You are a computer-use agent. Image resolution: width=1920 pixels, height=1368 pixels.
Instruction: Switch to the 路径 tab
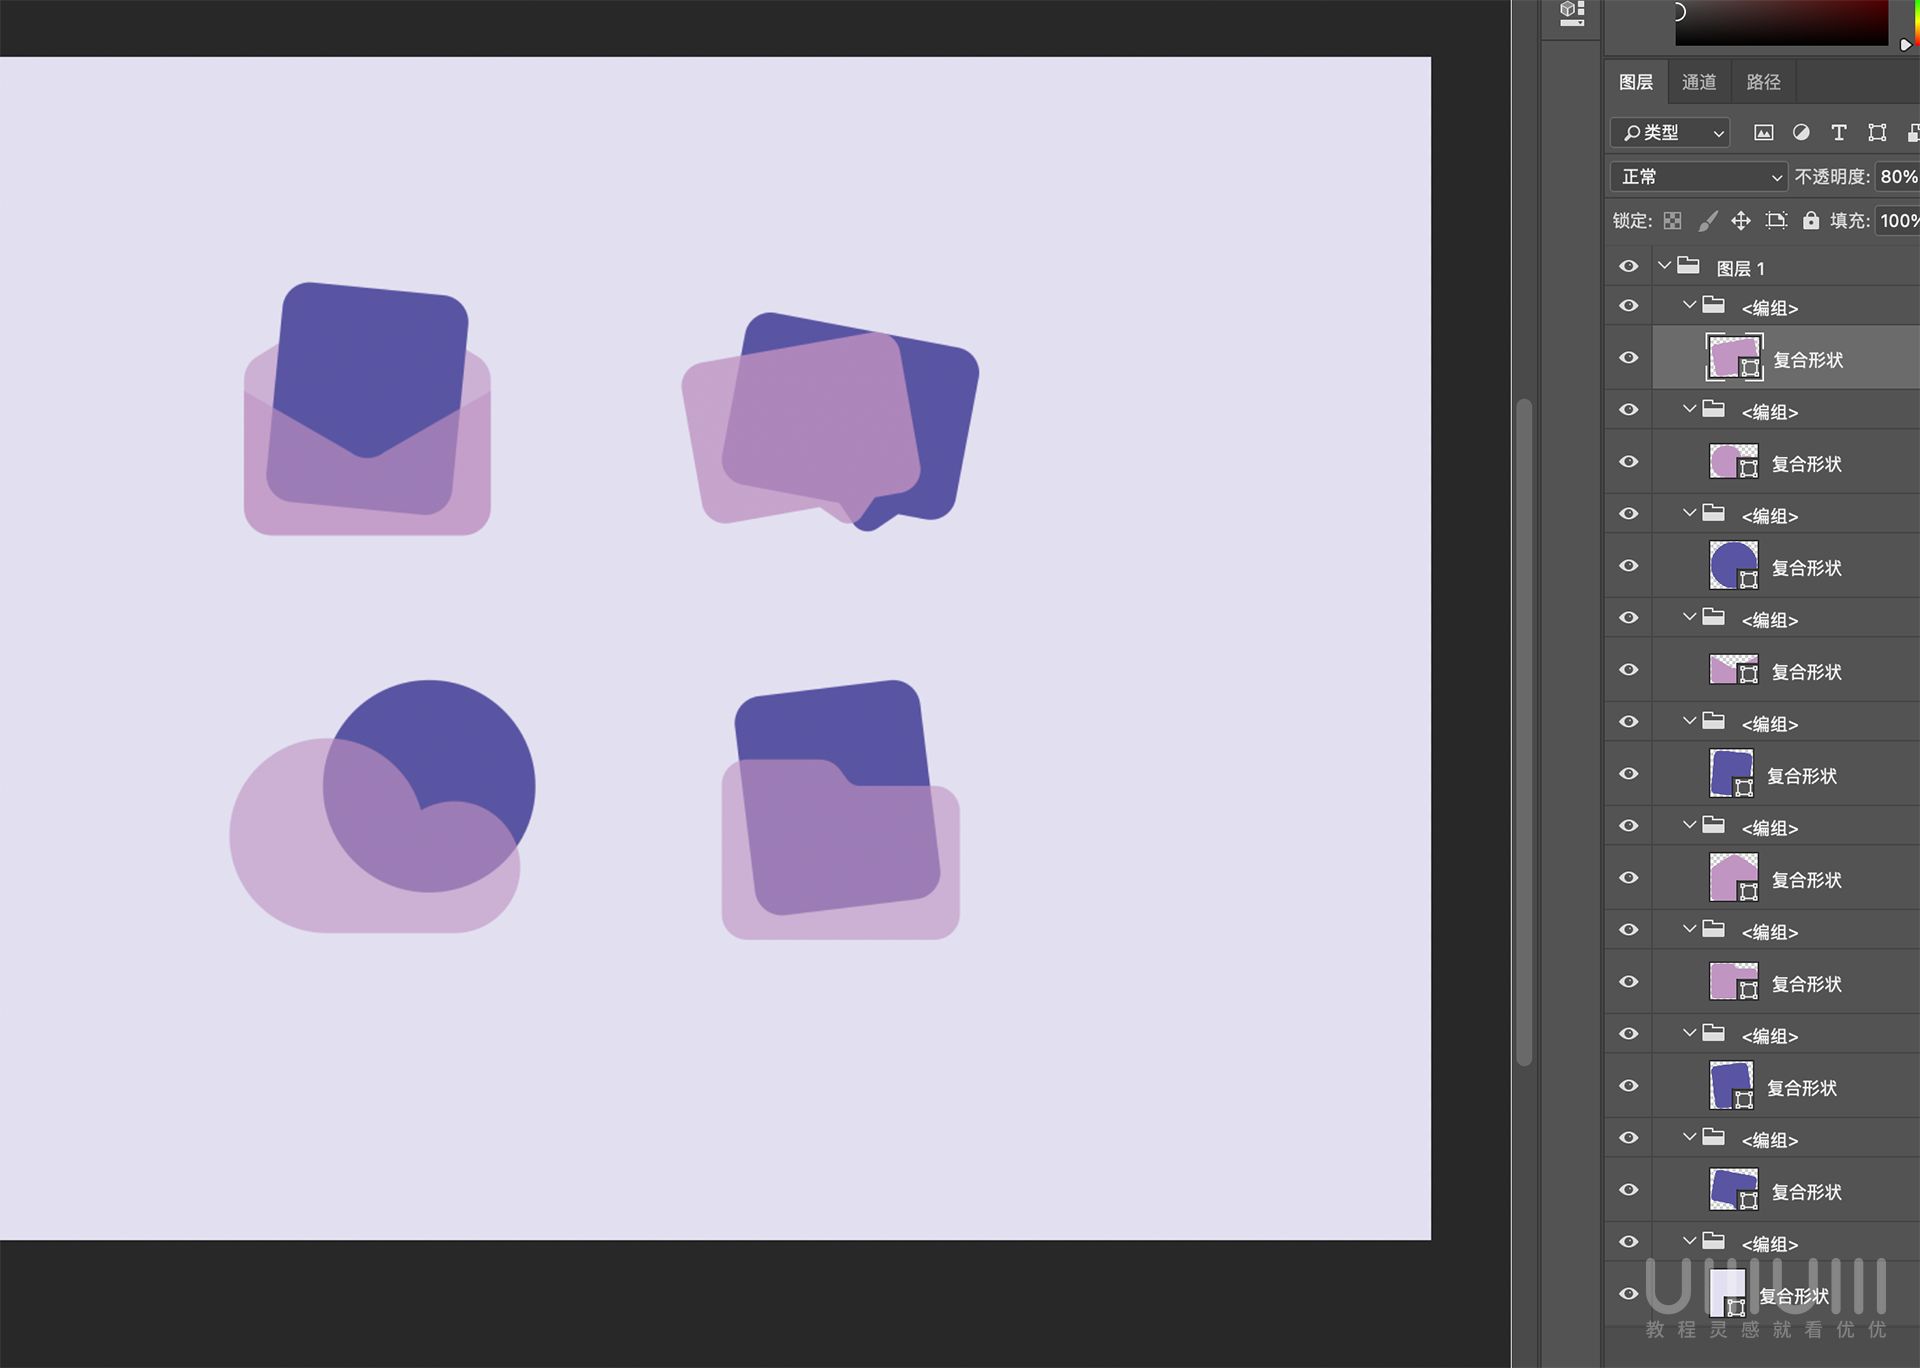1763,82
